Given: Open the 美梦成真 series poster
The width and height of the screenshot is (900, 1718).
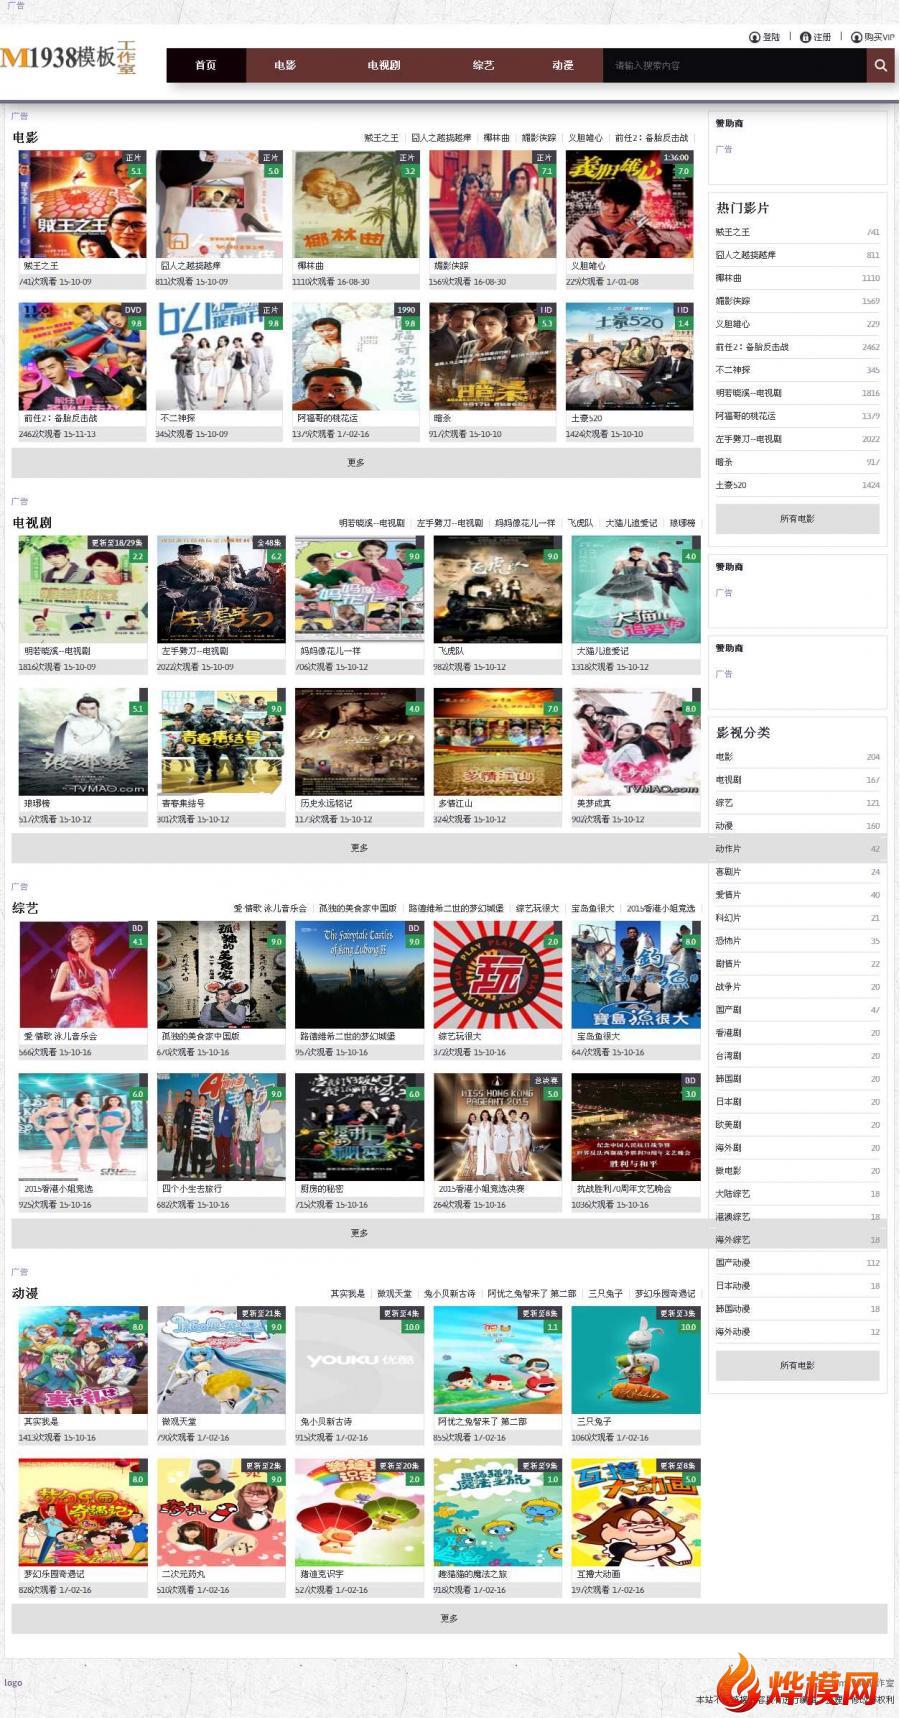Looking at the screenshot, I should click(636, 742).
